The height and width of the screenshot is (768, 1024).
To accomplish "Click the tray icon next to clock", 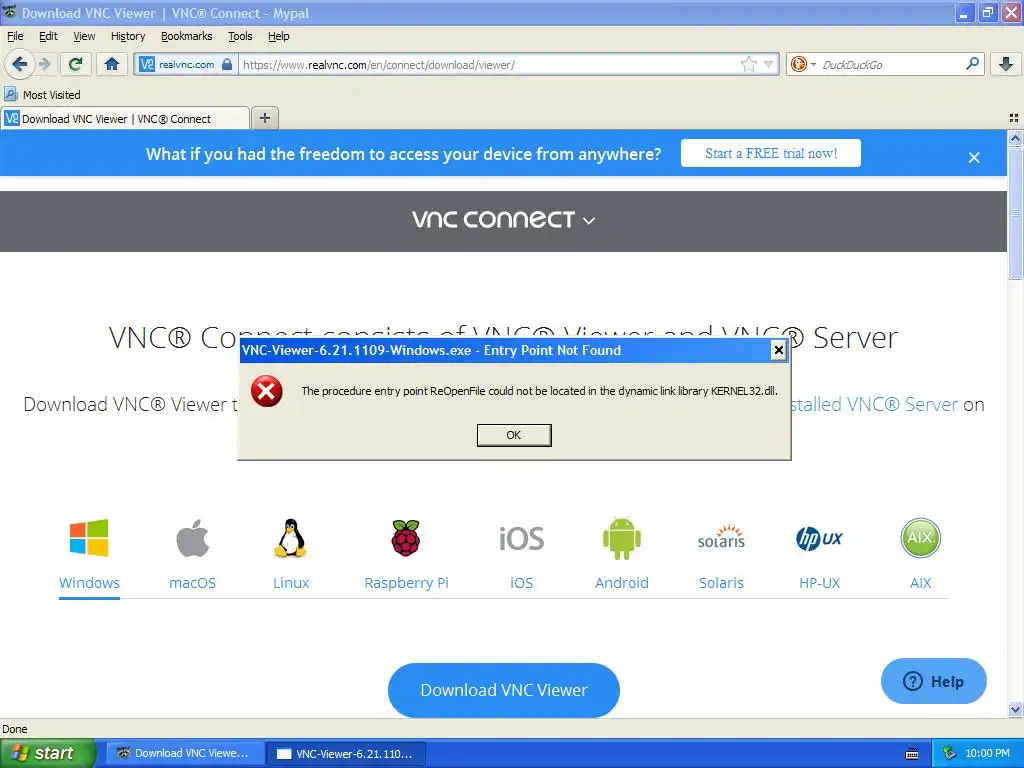I will pos(949,753).
